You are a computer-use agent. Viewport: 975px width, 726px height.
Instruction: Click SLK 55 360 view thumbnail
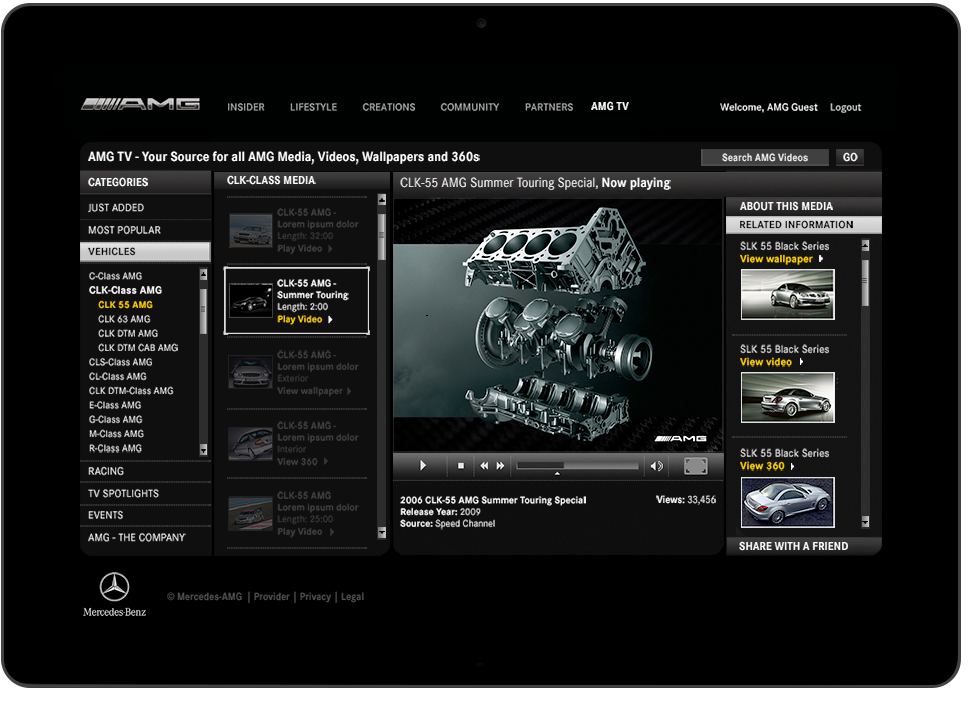coord(787,502)
